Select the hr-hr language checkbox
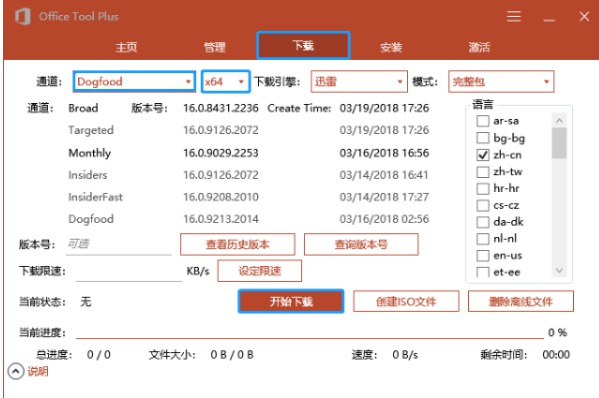 pos(482,188)
